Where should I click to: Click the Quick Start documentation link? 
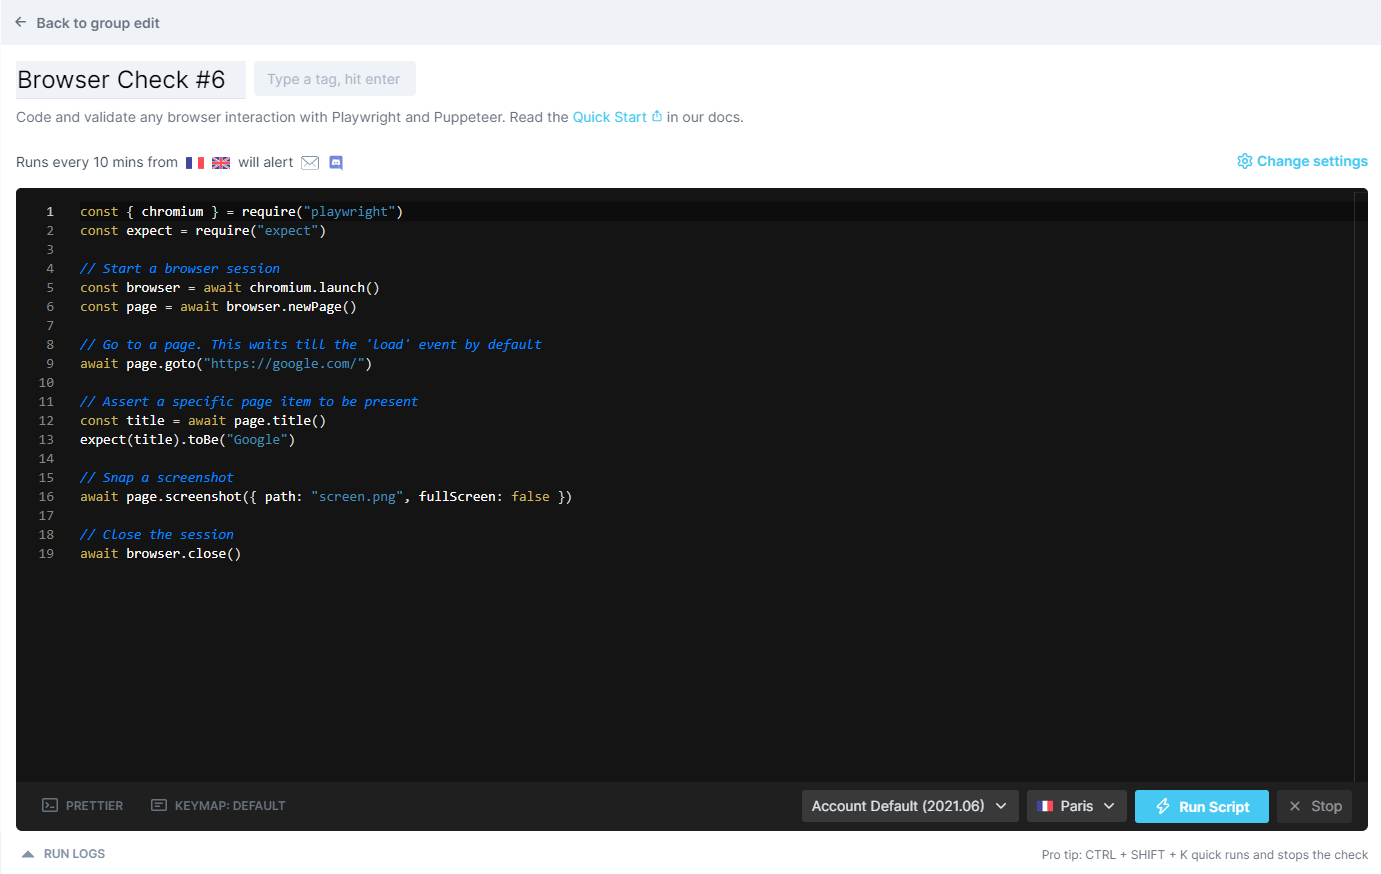[x=608, y=116]
